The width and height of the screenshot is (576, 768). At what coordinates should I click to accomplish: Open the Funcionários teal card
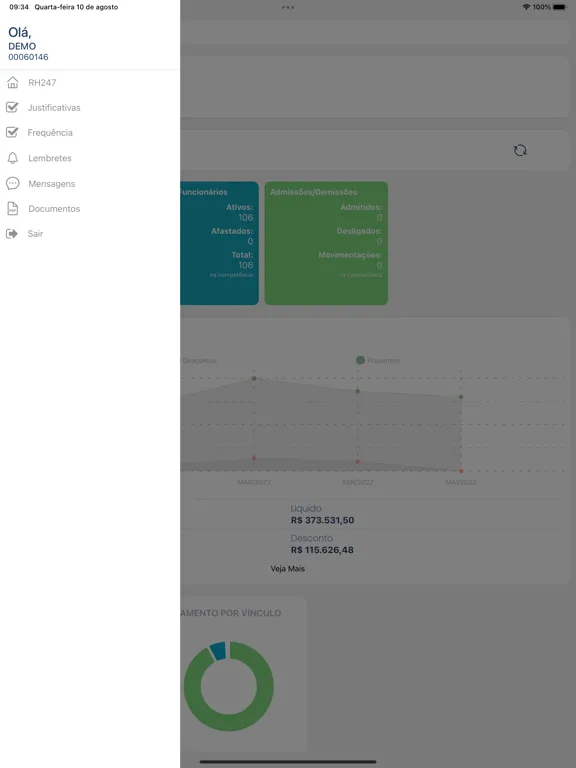pyautogui.click(x=219, y=243)
